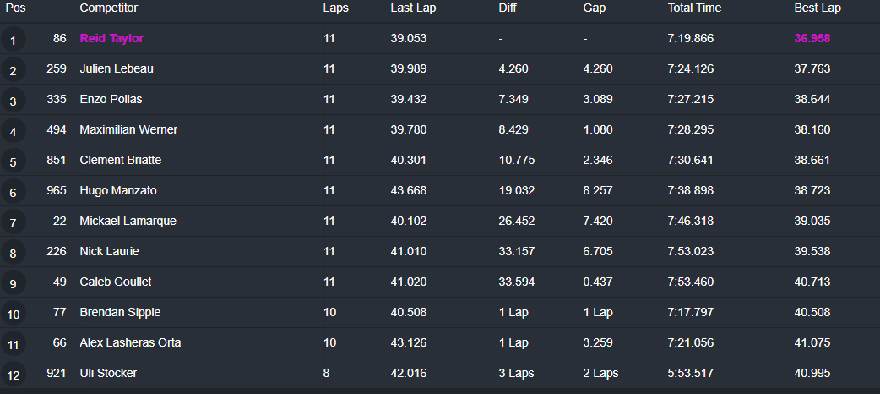The image size is (880, 394).
Task: Open competitor Reid Taylor
Action: (x=112, y=38)
